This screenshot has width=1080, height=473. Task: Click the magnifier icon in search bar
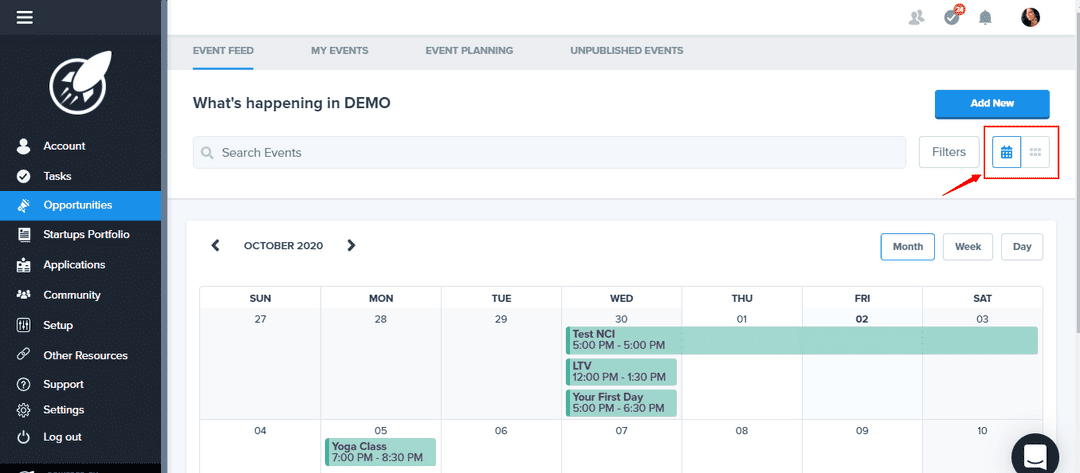pyautogui.click(x=207, y=153)
